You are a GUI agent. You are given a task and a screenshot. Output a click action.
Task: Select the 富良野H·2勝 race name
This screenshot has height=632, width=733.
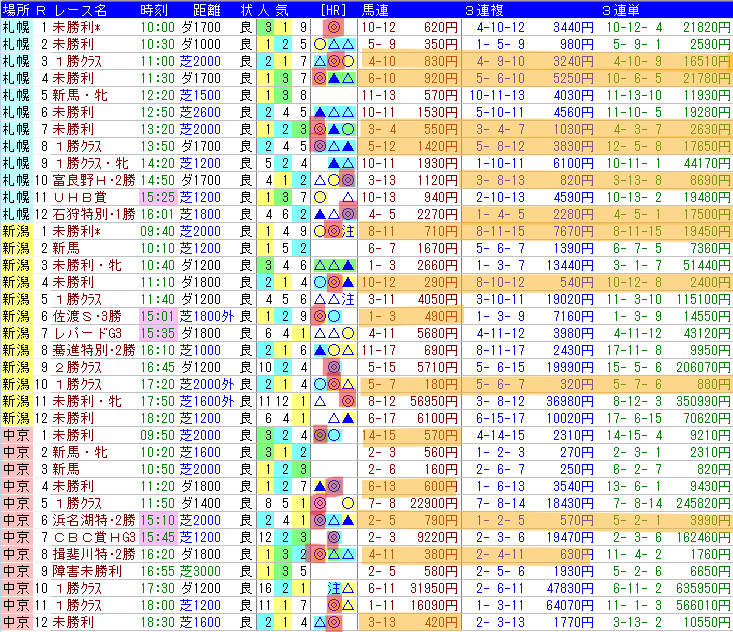click(x=94, y=180)
